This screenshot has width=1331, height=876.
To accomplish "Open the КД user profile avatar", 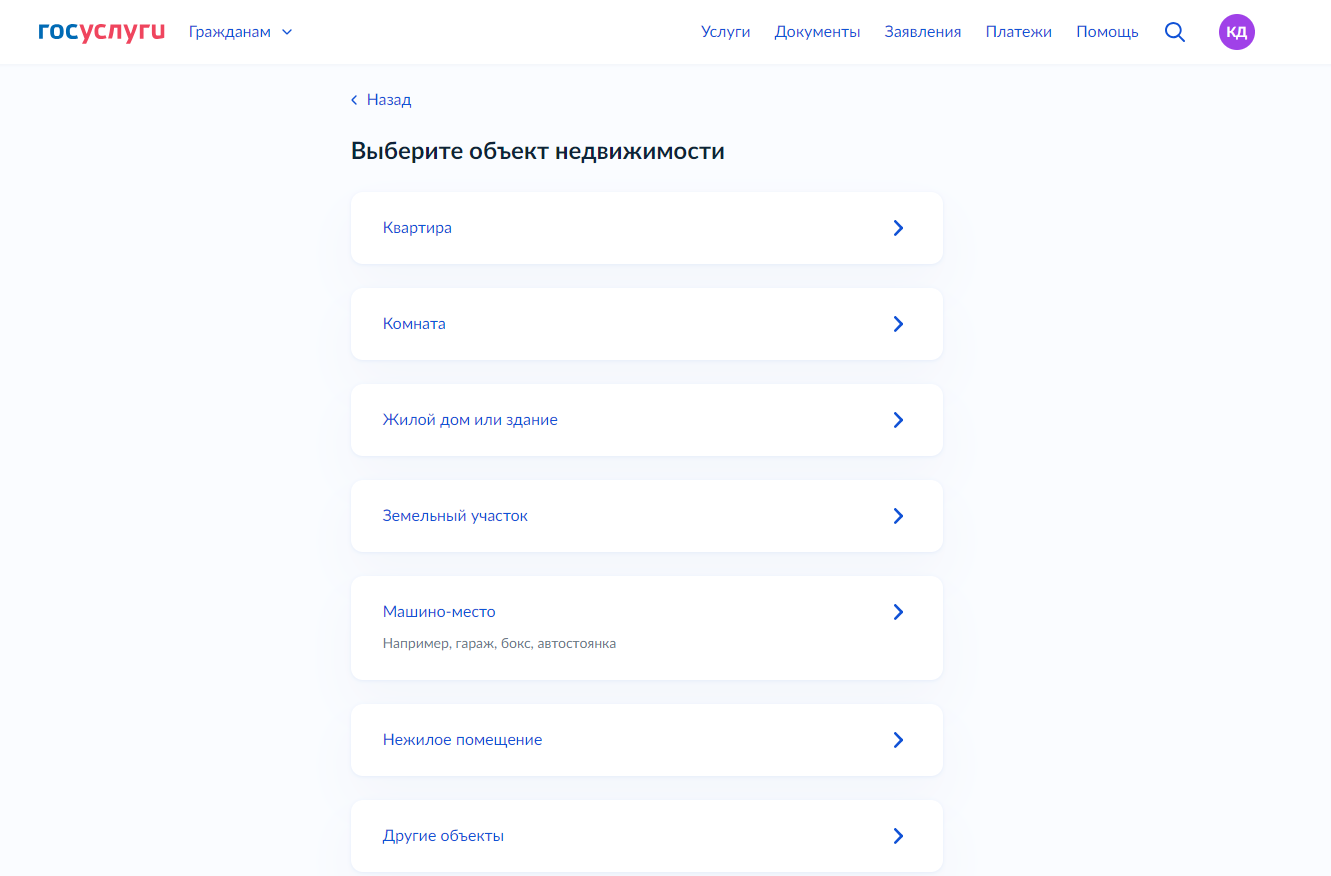I will click(1236, 32).
